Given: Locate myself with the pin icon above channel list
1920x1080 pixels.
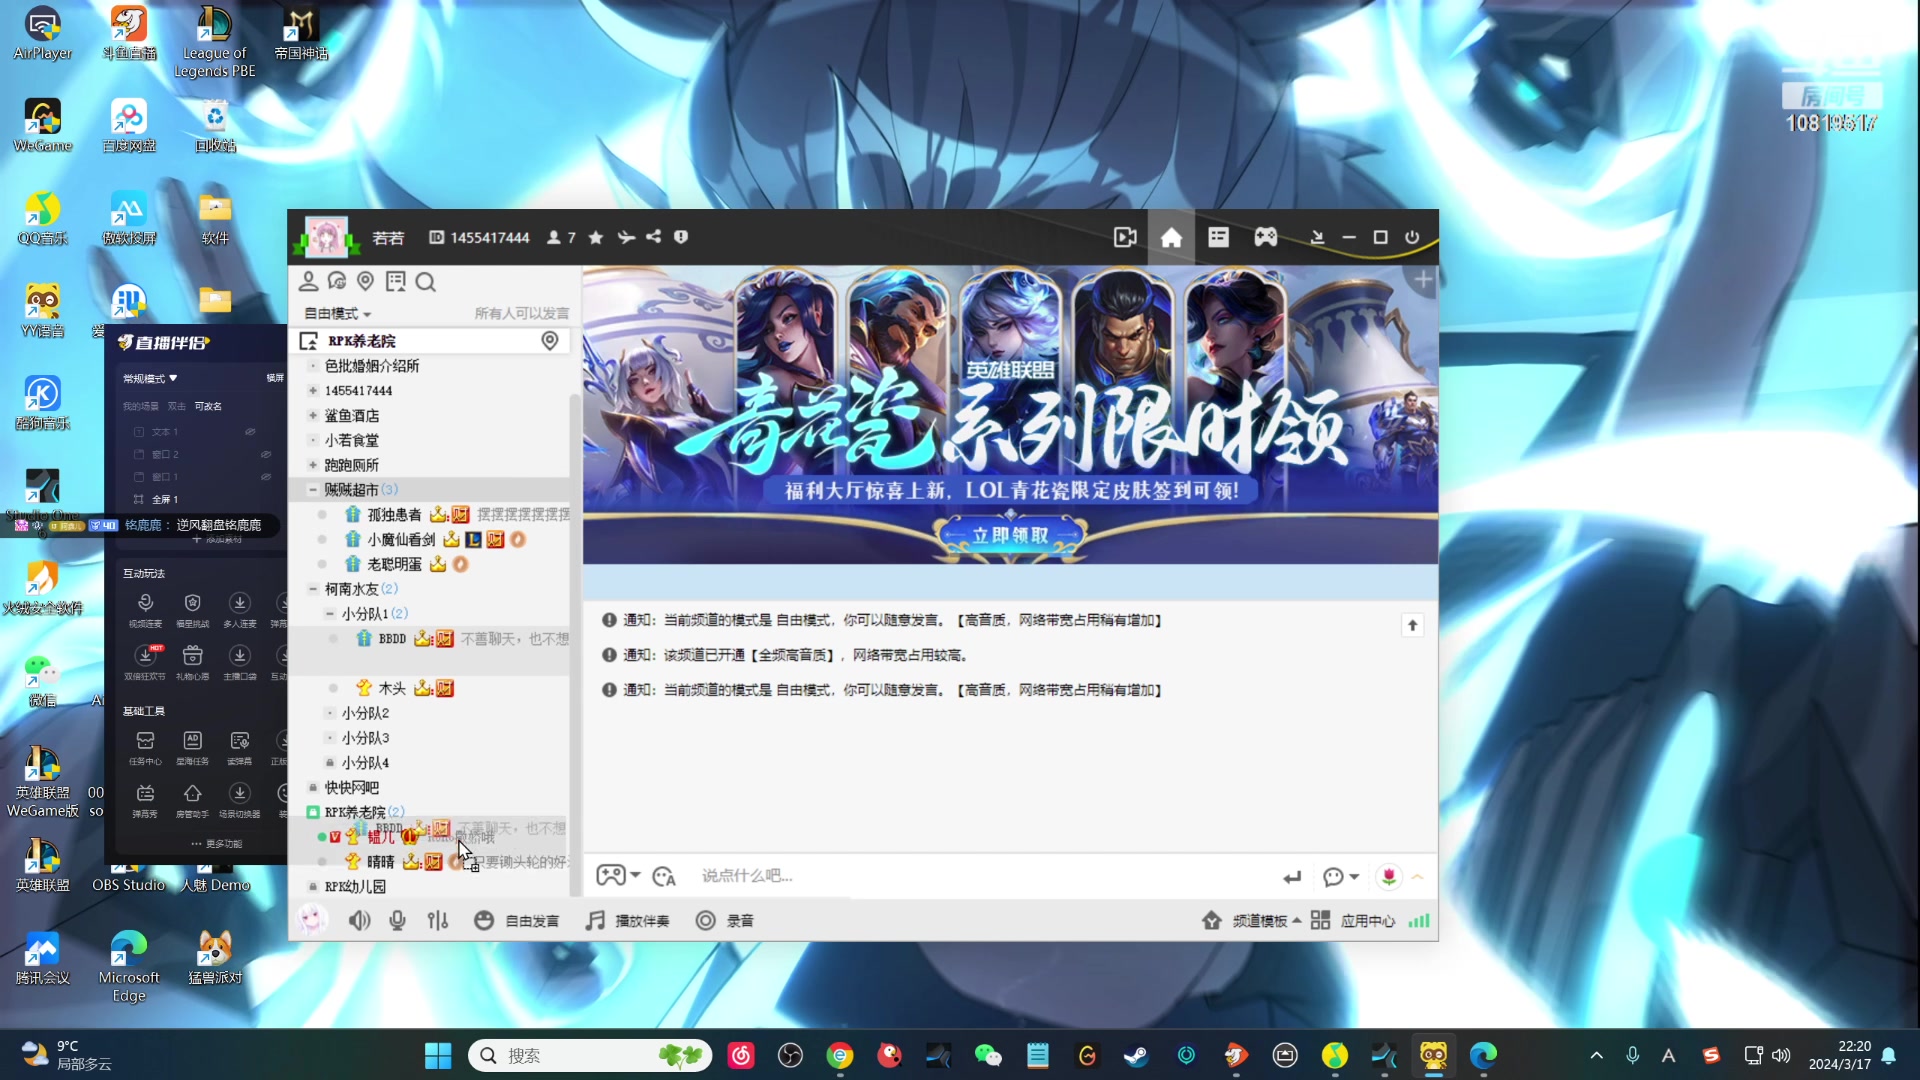Looking at the screenshot, I should pyautogui.click(x=366, y=282).
